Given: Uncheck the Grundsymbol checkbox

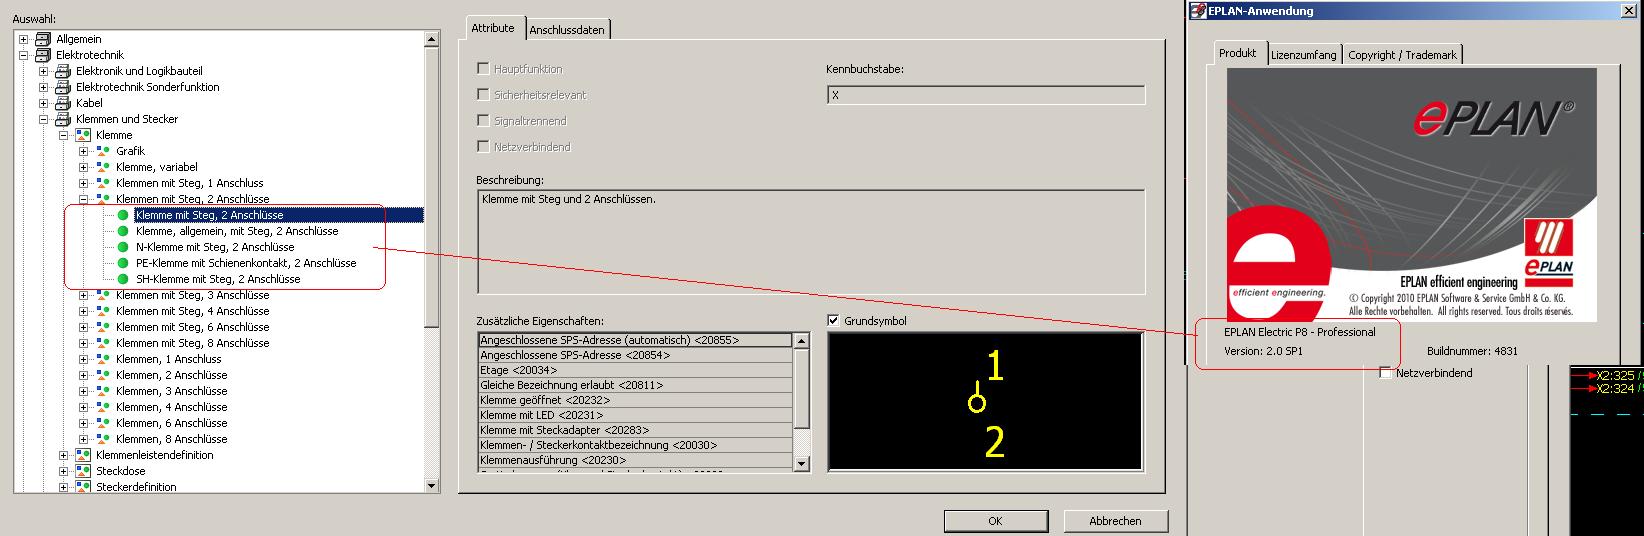Looking at the screenshot, I should (834, 320).
